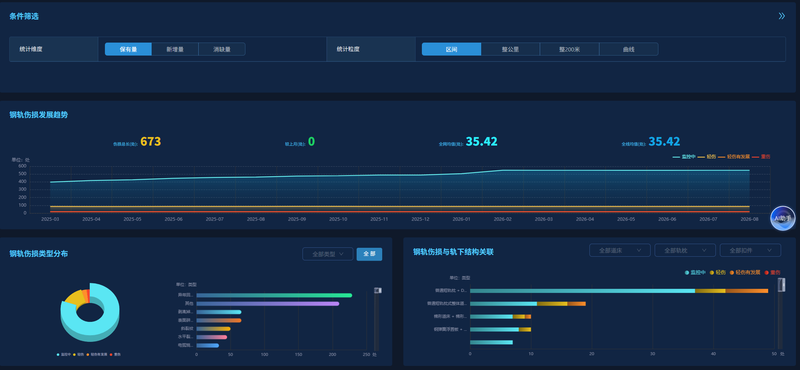
Task: Click red legend dot below donut chart
Action: tap(111, 354)
